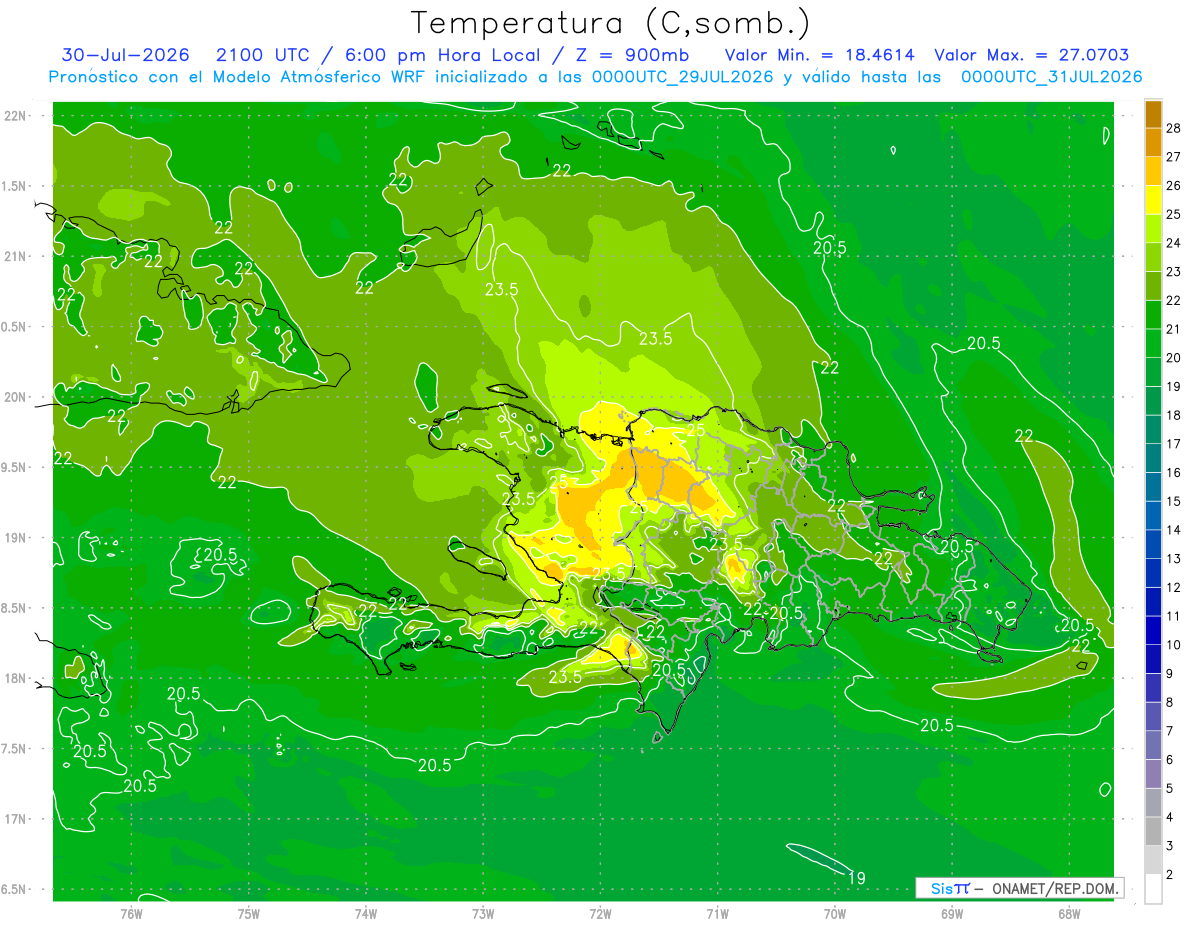This screenshot has width=1200, height=927.
Task: Click the latitude axis label "20N"
Action: (x=16, y=397)
